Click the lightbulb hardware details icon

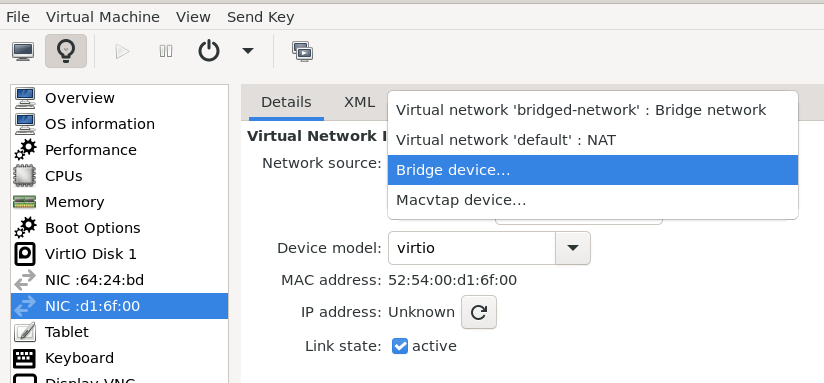pos(66,51)
